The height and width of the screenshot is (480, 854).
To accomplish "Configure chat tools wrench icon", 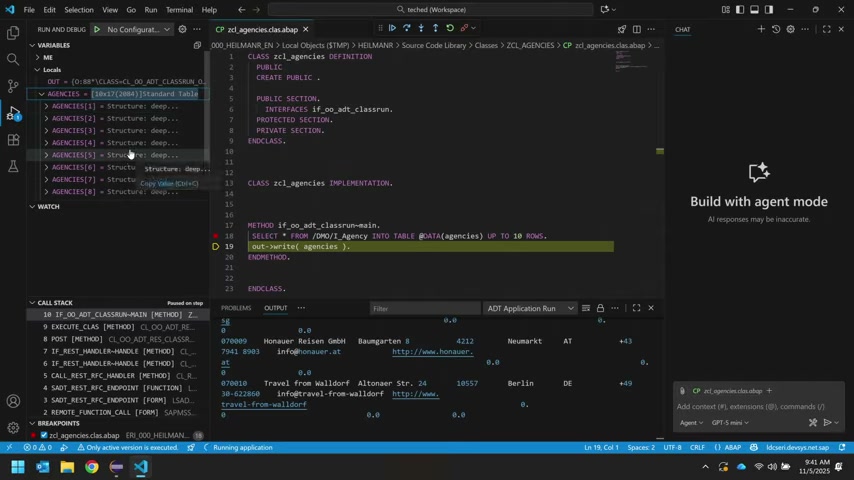I will point(813,422).
